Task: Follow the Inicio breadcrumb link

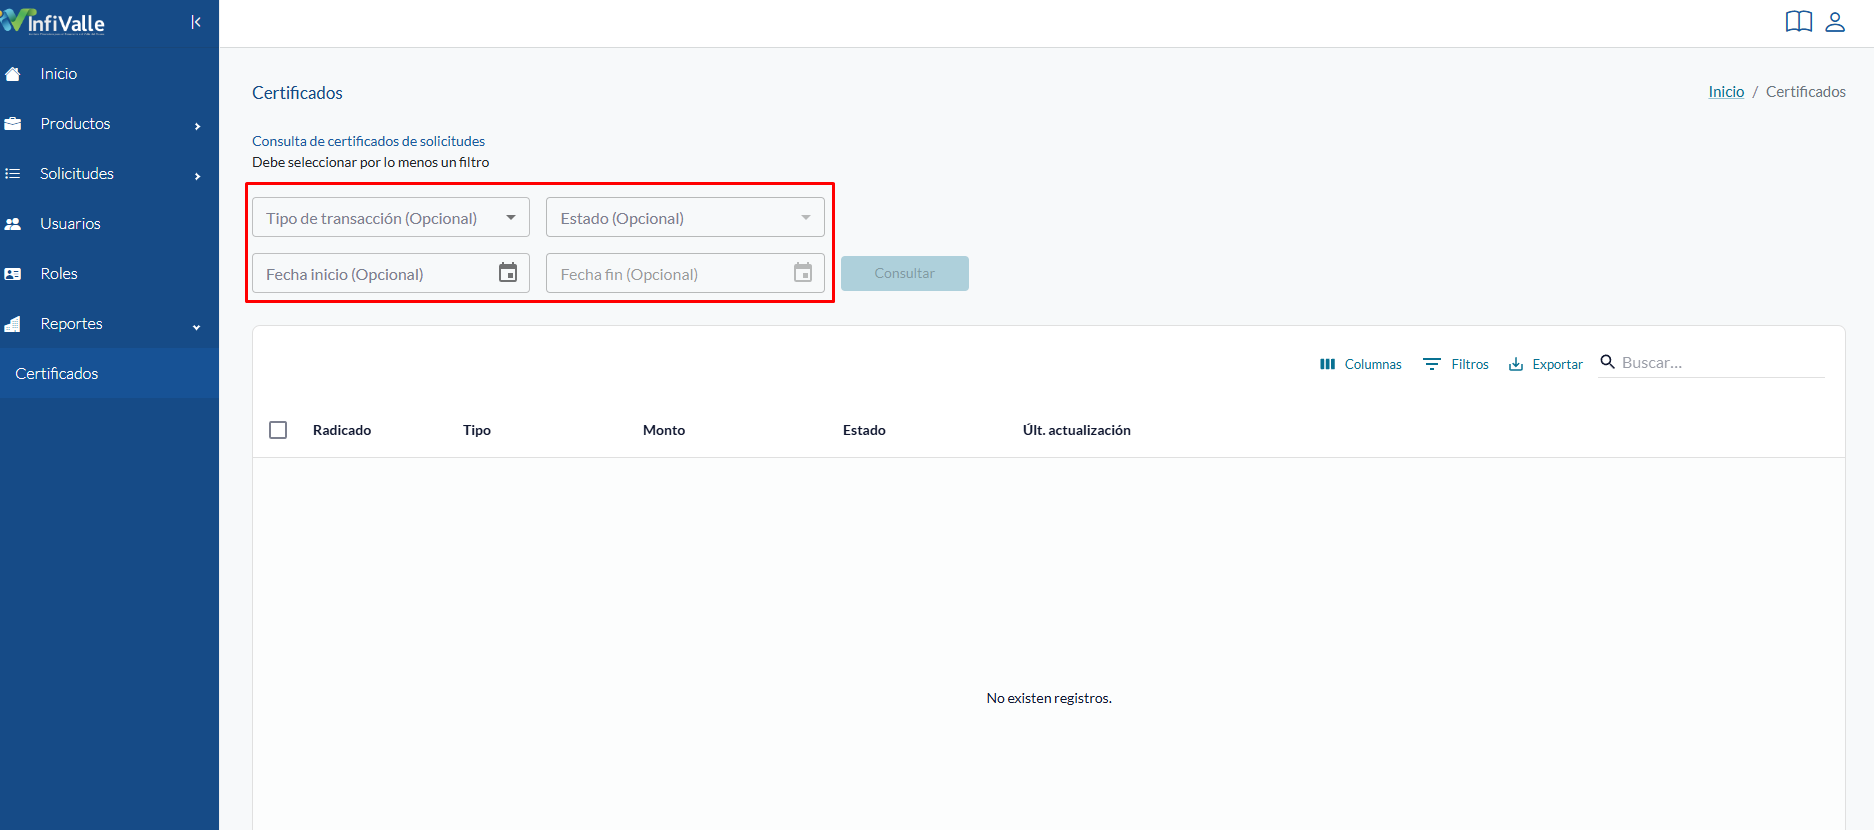Action: point(1726,91)
